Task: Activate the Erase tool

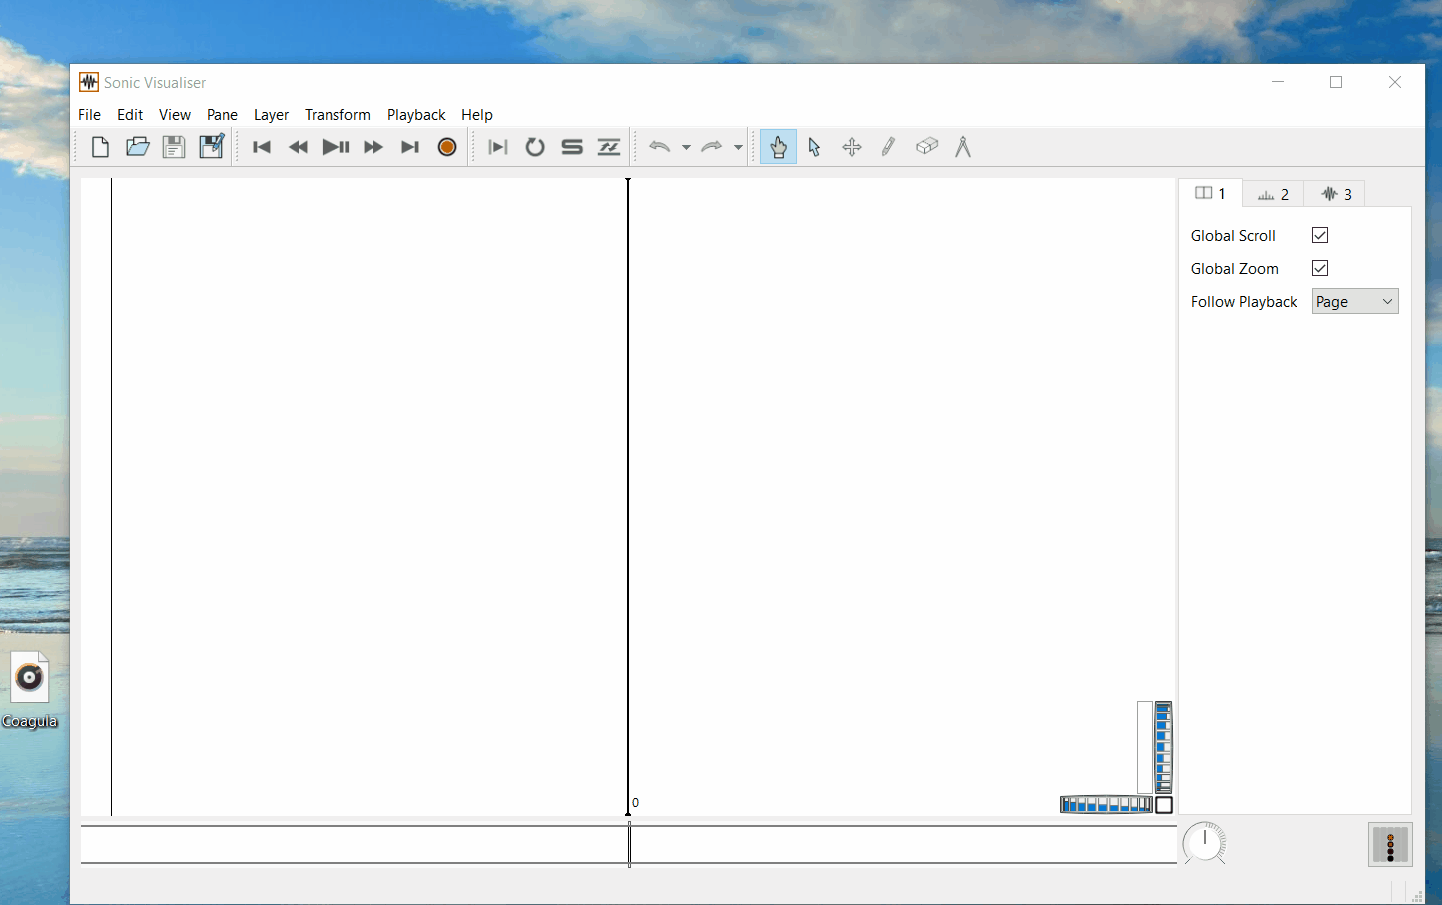Action: tap(927, 147)
